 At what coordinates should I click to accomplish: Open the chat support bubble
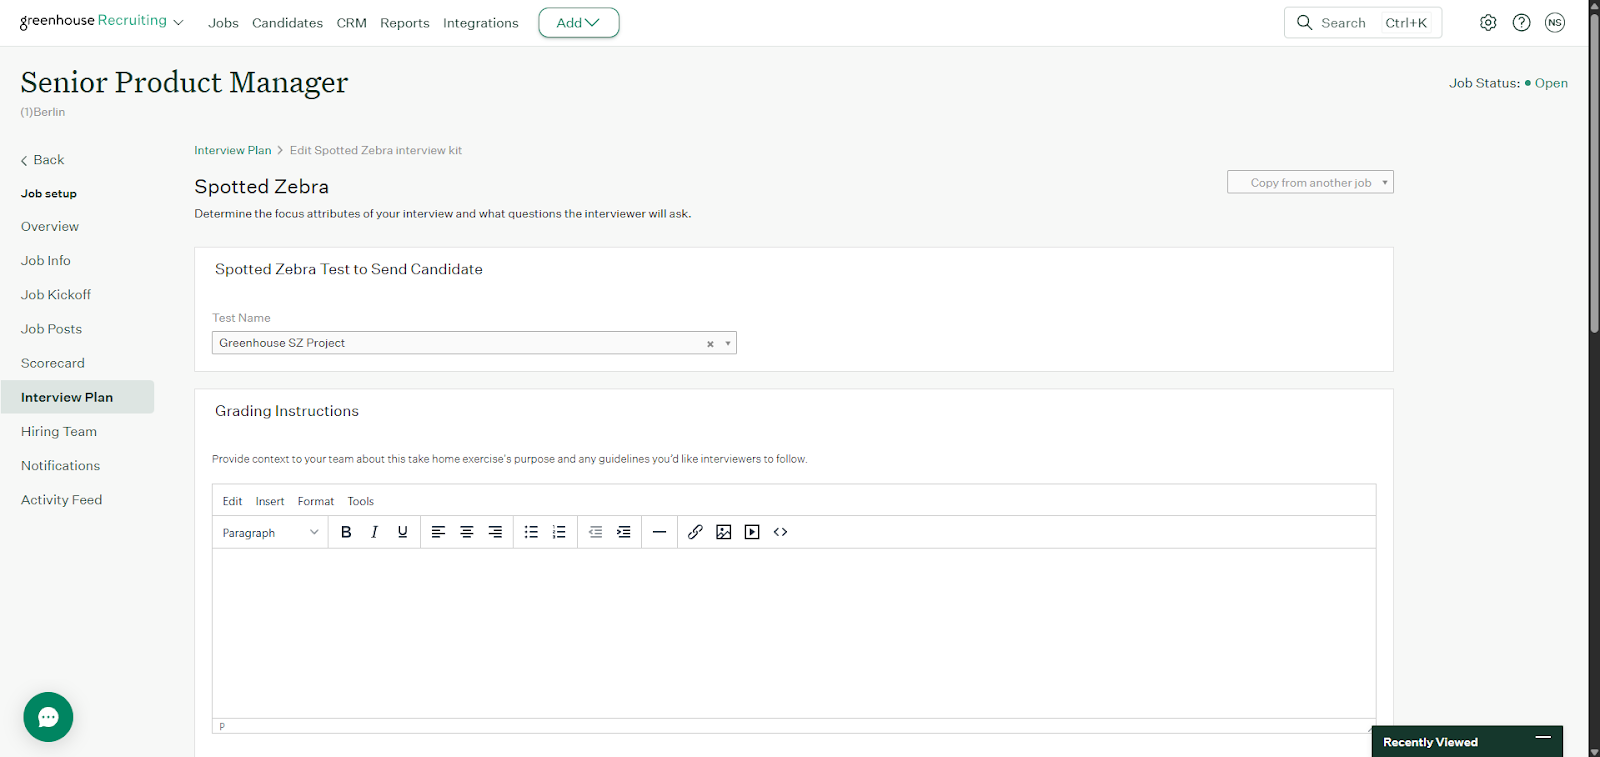[48, 717]
